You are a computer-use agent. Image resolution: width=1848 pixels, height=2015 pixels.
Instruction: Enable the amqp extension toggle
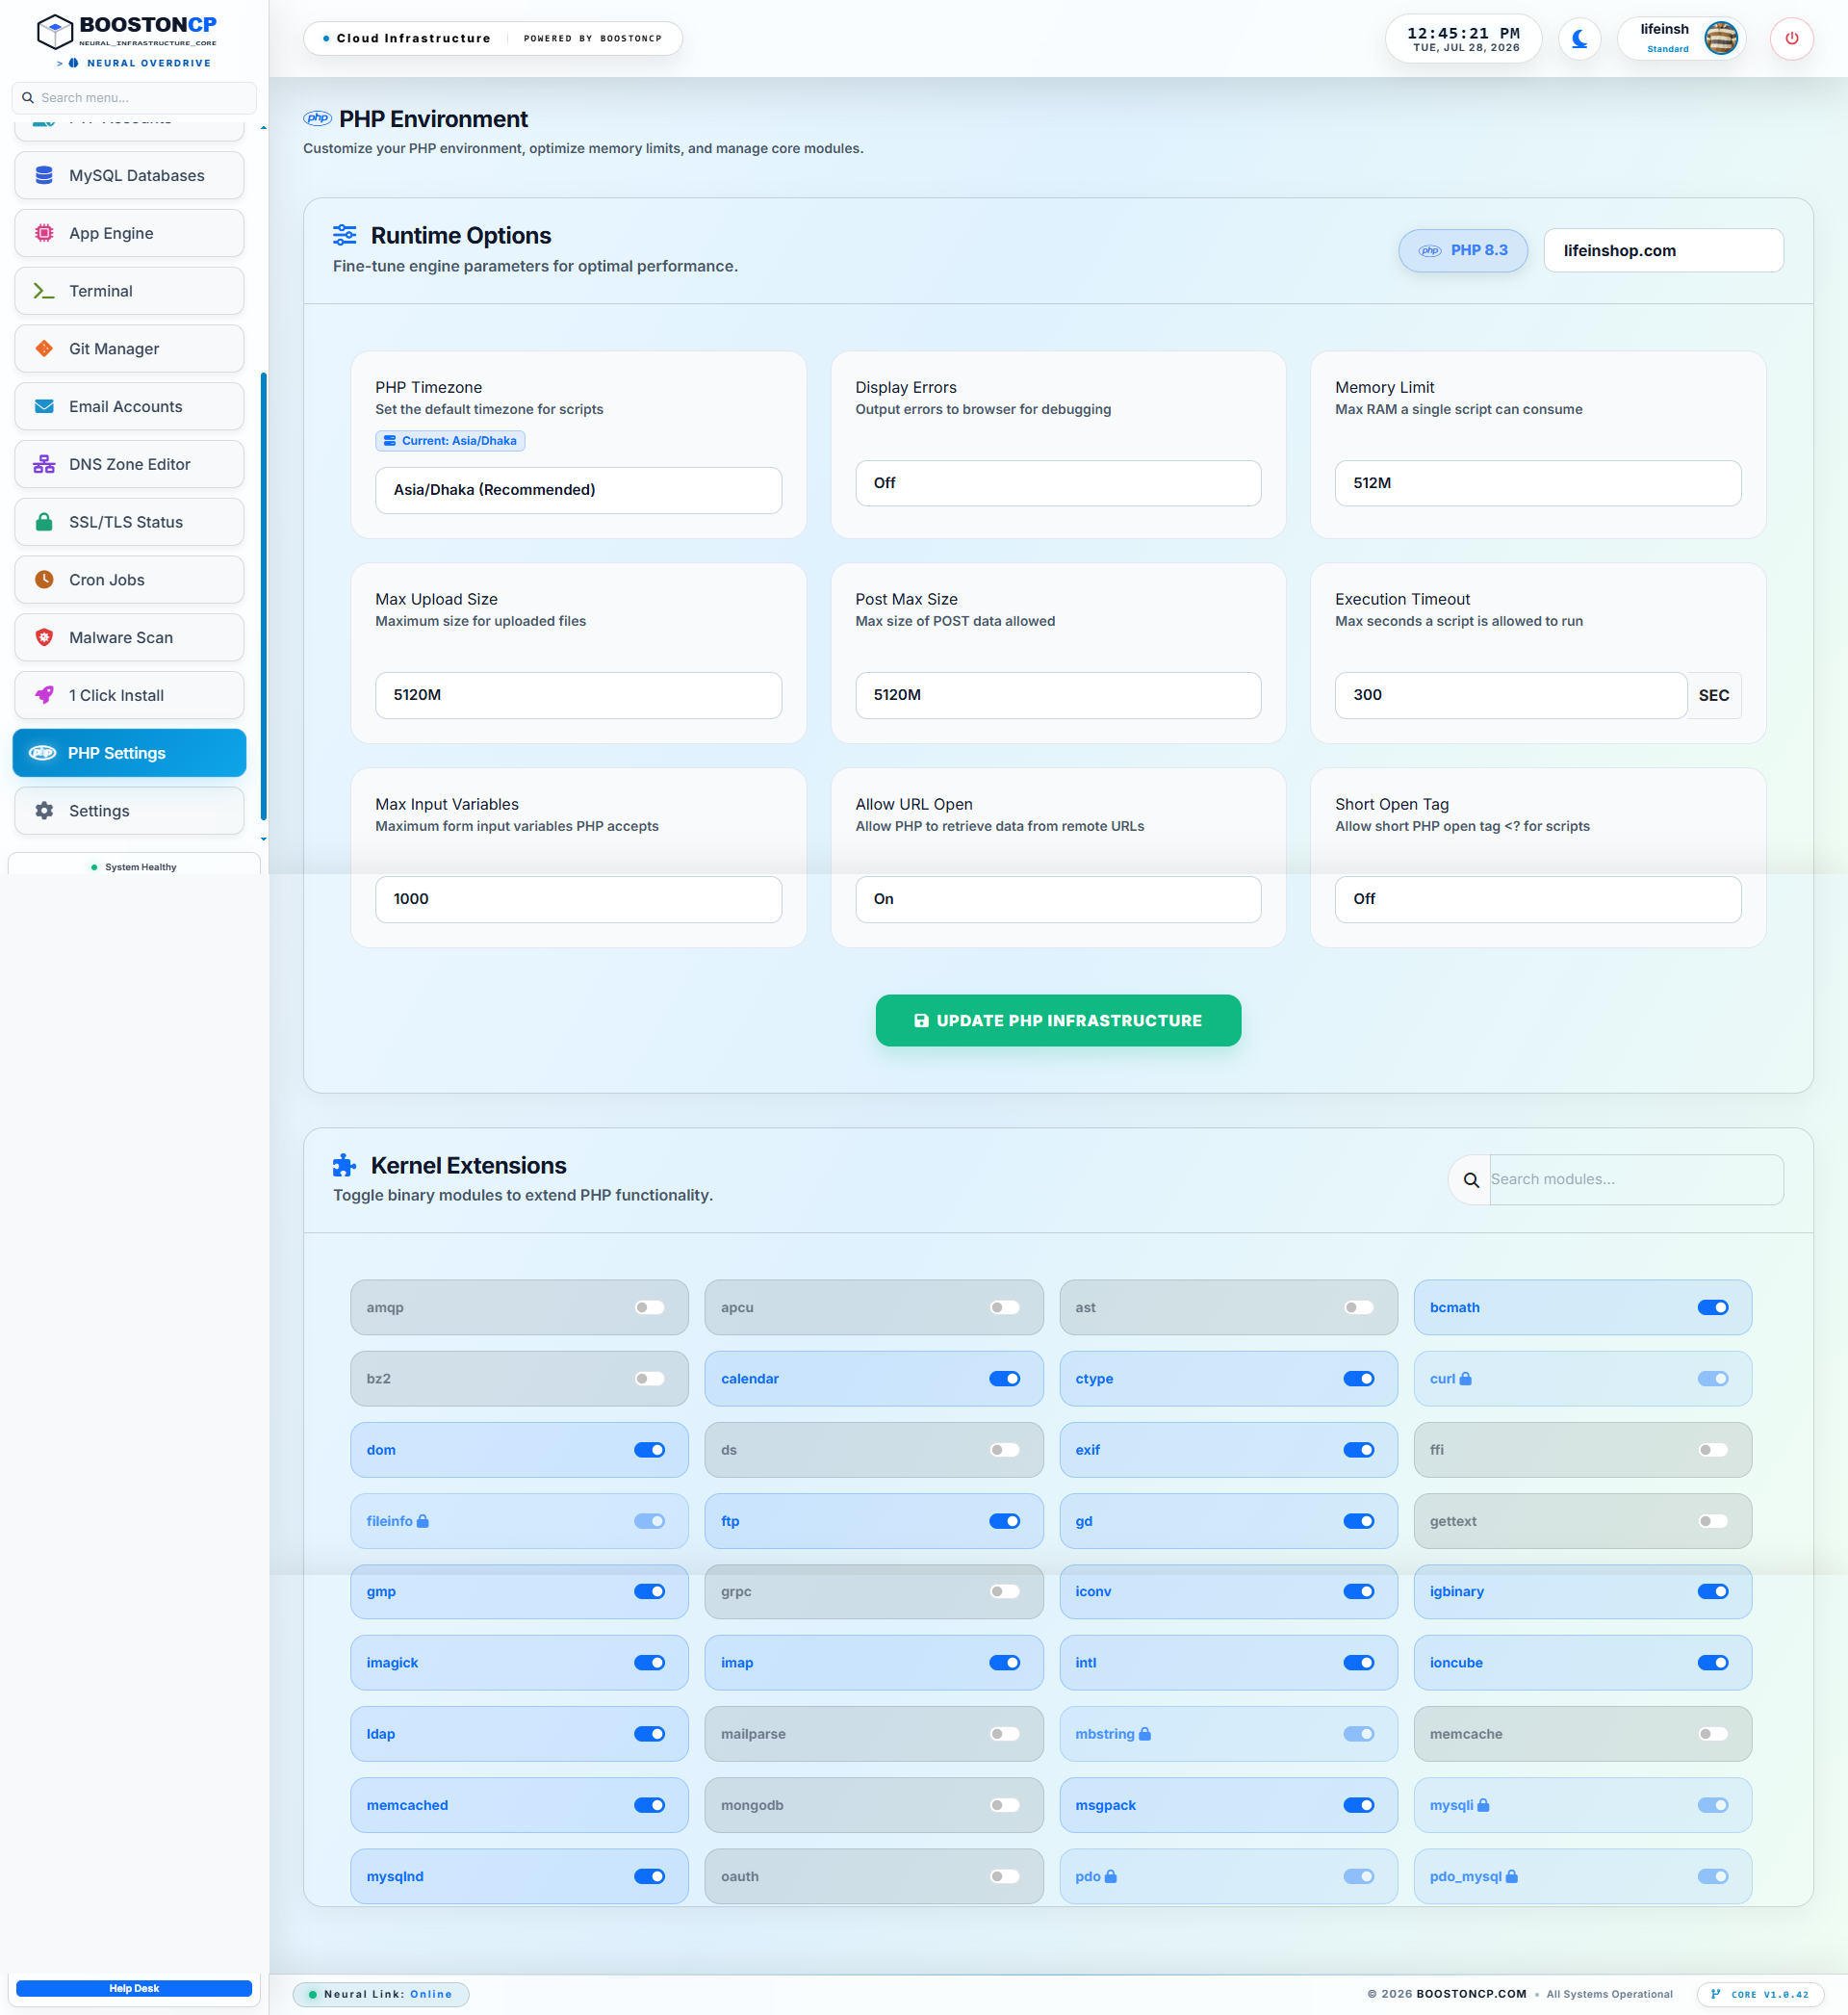coord(650,1308)
